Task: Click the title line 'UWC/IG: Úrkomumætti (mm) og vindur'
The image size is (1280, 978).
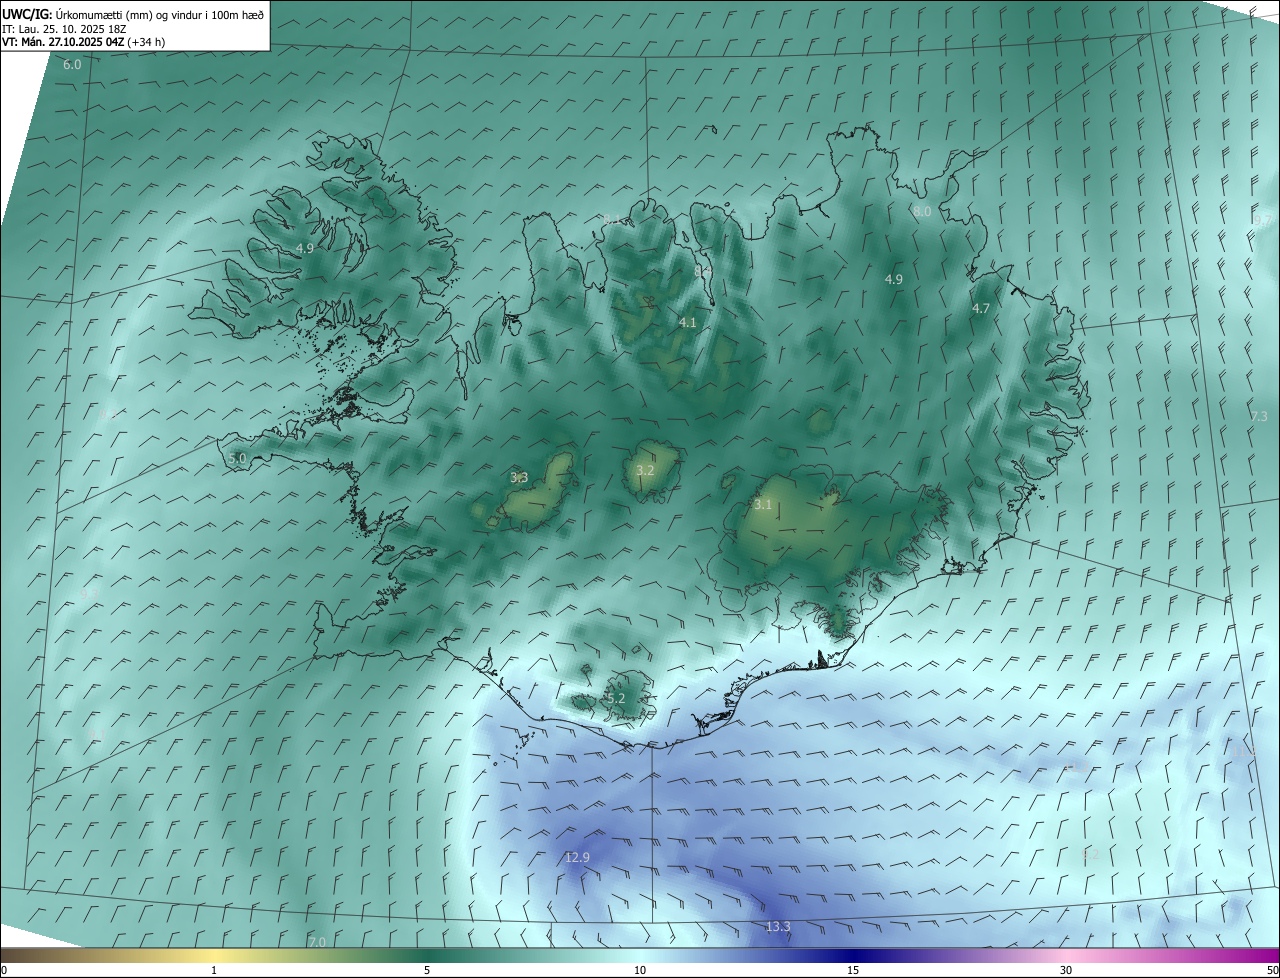Action: (133, 14)
